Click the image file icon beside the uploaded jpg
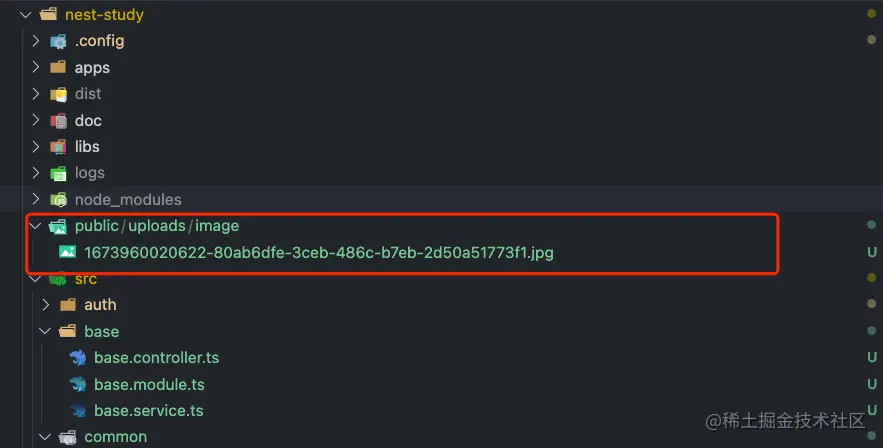Image resolution: width=883 pixels, height=448 pixels. tap(68, 252)
